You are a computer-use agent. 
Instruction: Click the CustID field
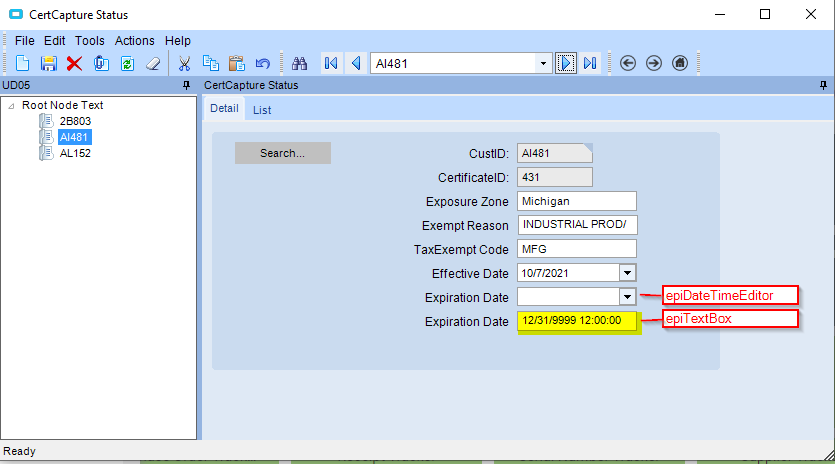554,153
